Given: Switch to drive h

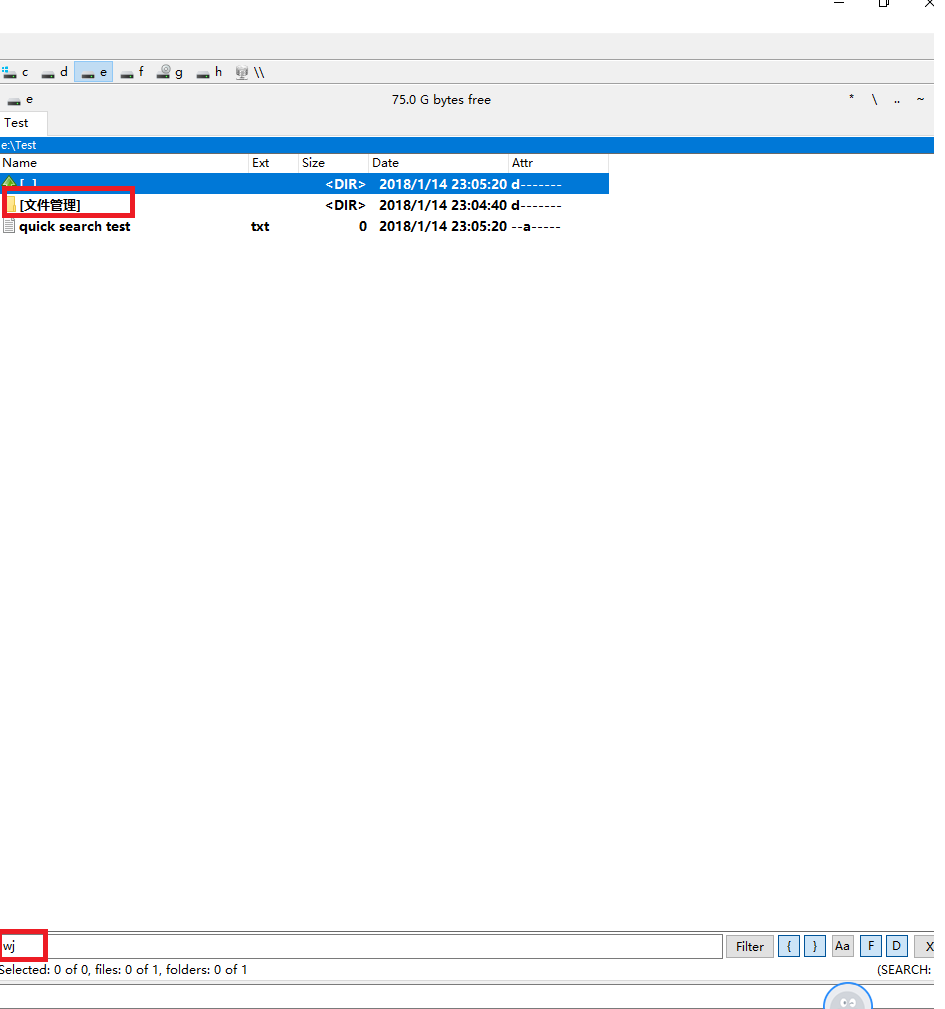Looking at the screenshot, I should 209,72.
